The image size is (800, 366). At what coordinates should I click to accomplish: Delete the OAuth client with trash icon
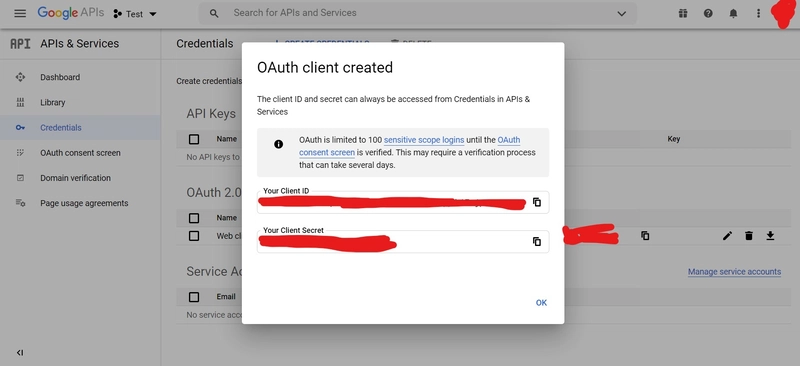748,235
